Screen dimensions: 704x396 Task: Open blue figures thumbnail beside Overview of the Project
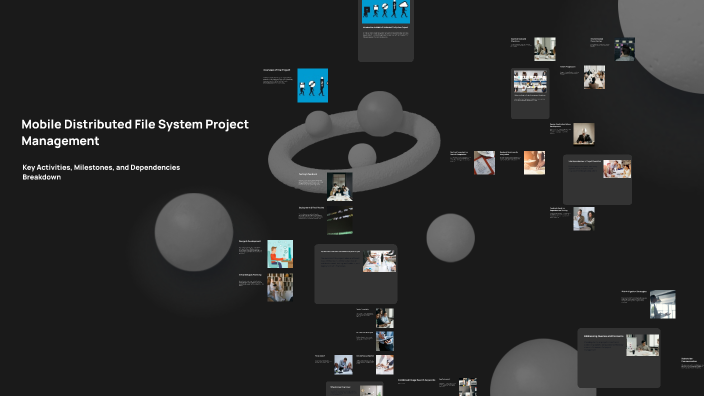312,85
